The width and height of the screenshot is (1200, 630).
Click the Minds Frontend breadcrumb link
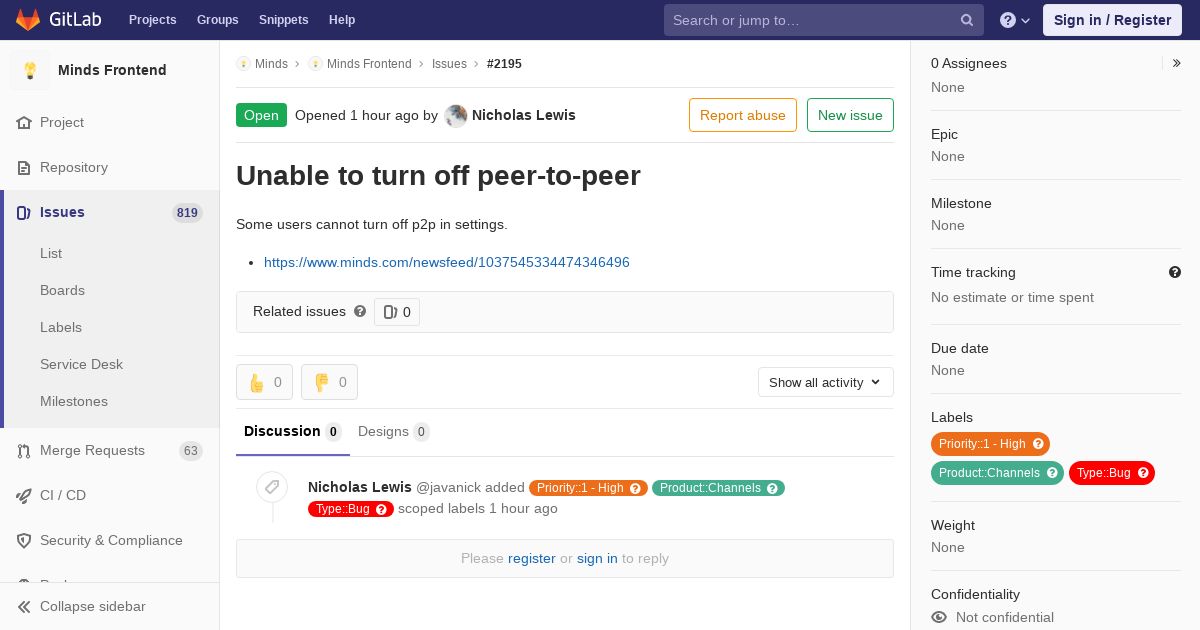coord(369,64)
